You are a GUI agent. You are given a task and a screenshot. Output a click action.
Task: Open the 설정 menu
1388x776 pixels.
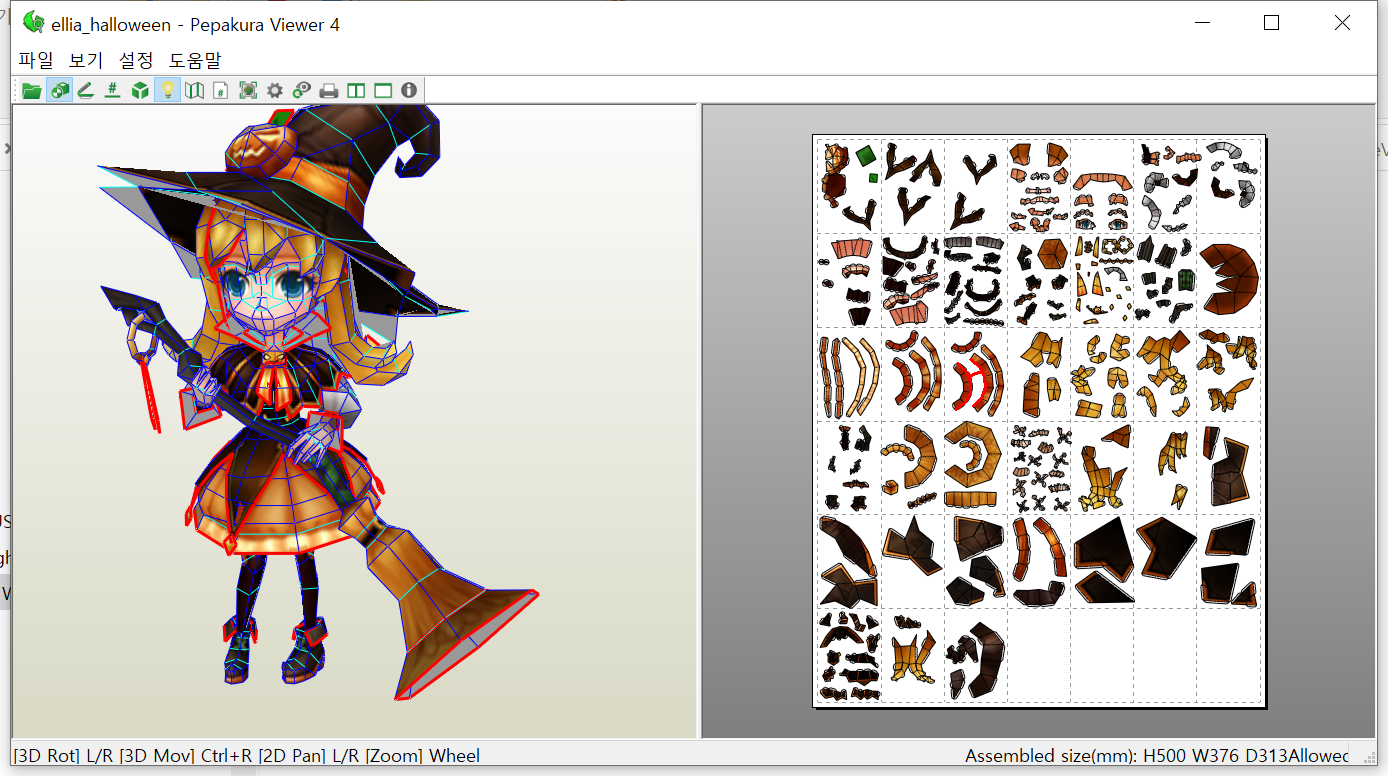coord(136,60)
